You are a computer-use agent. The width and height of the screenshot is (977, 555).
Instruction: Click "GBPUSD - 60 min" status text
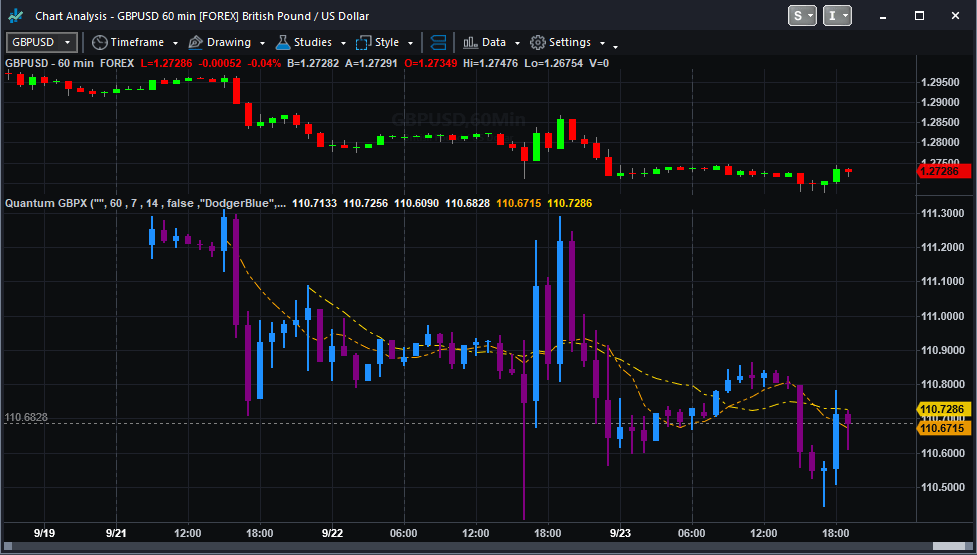tap(49, 63)
